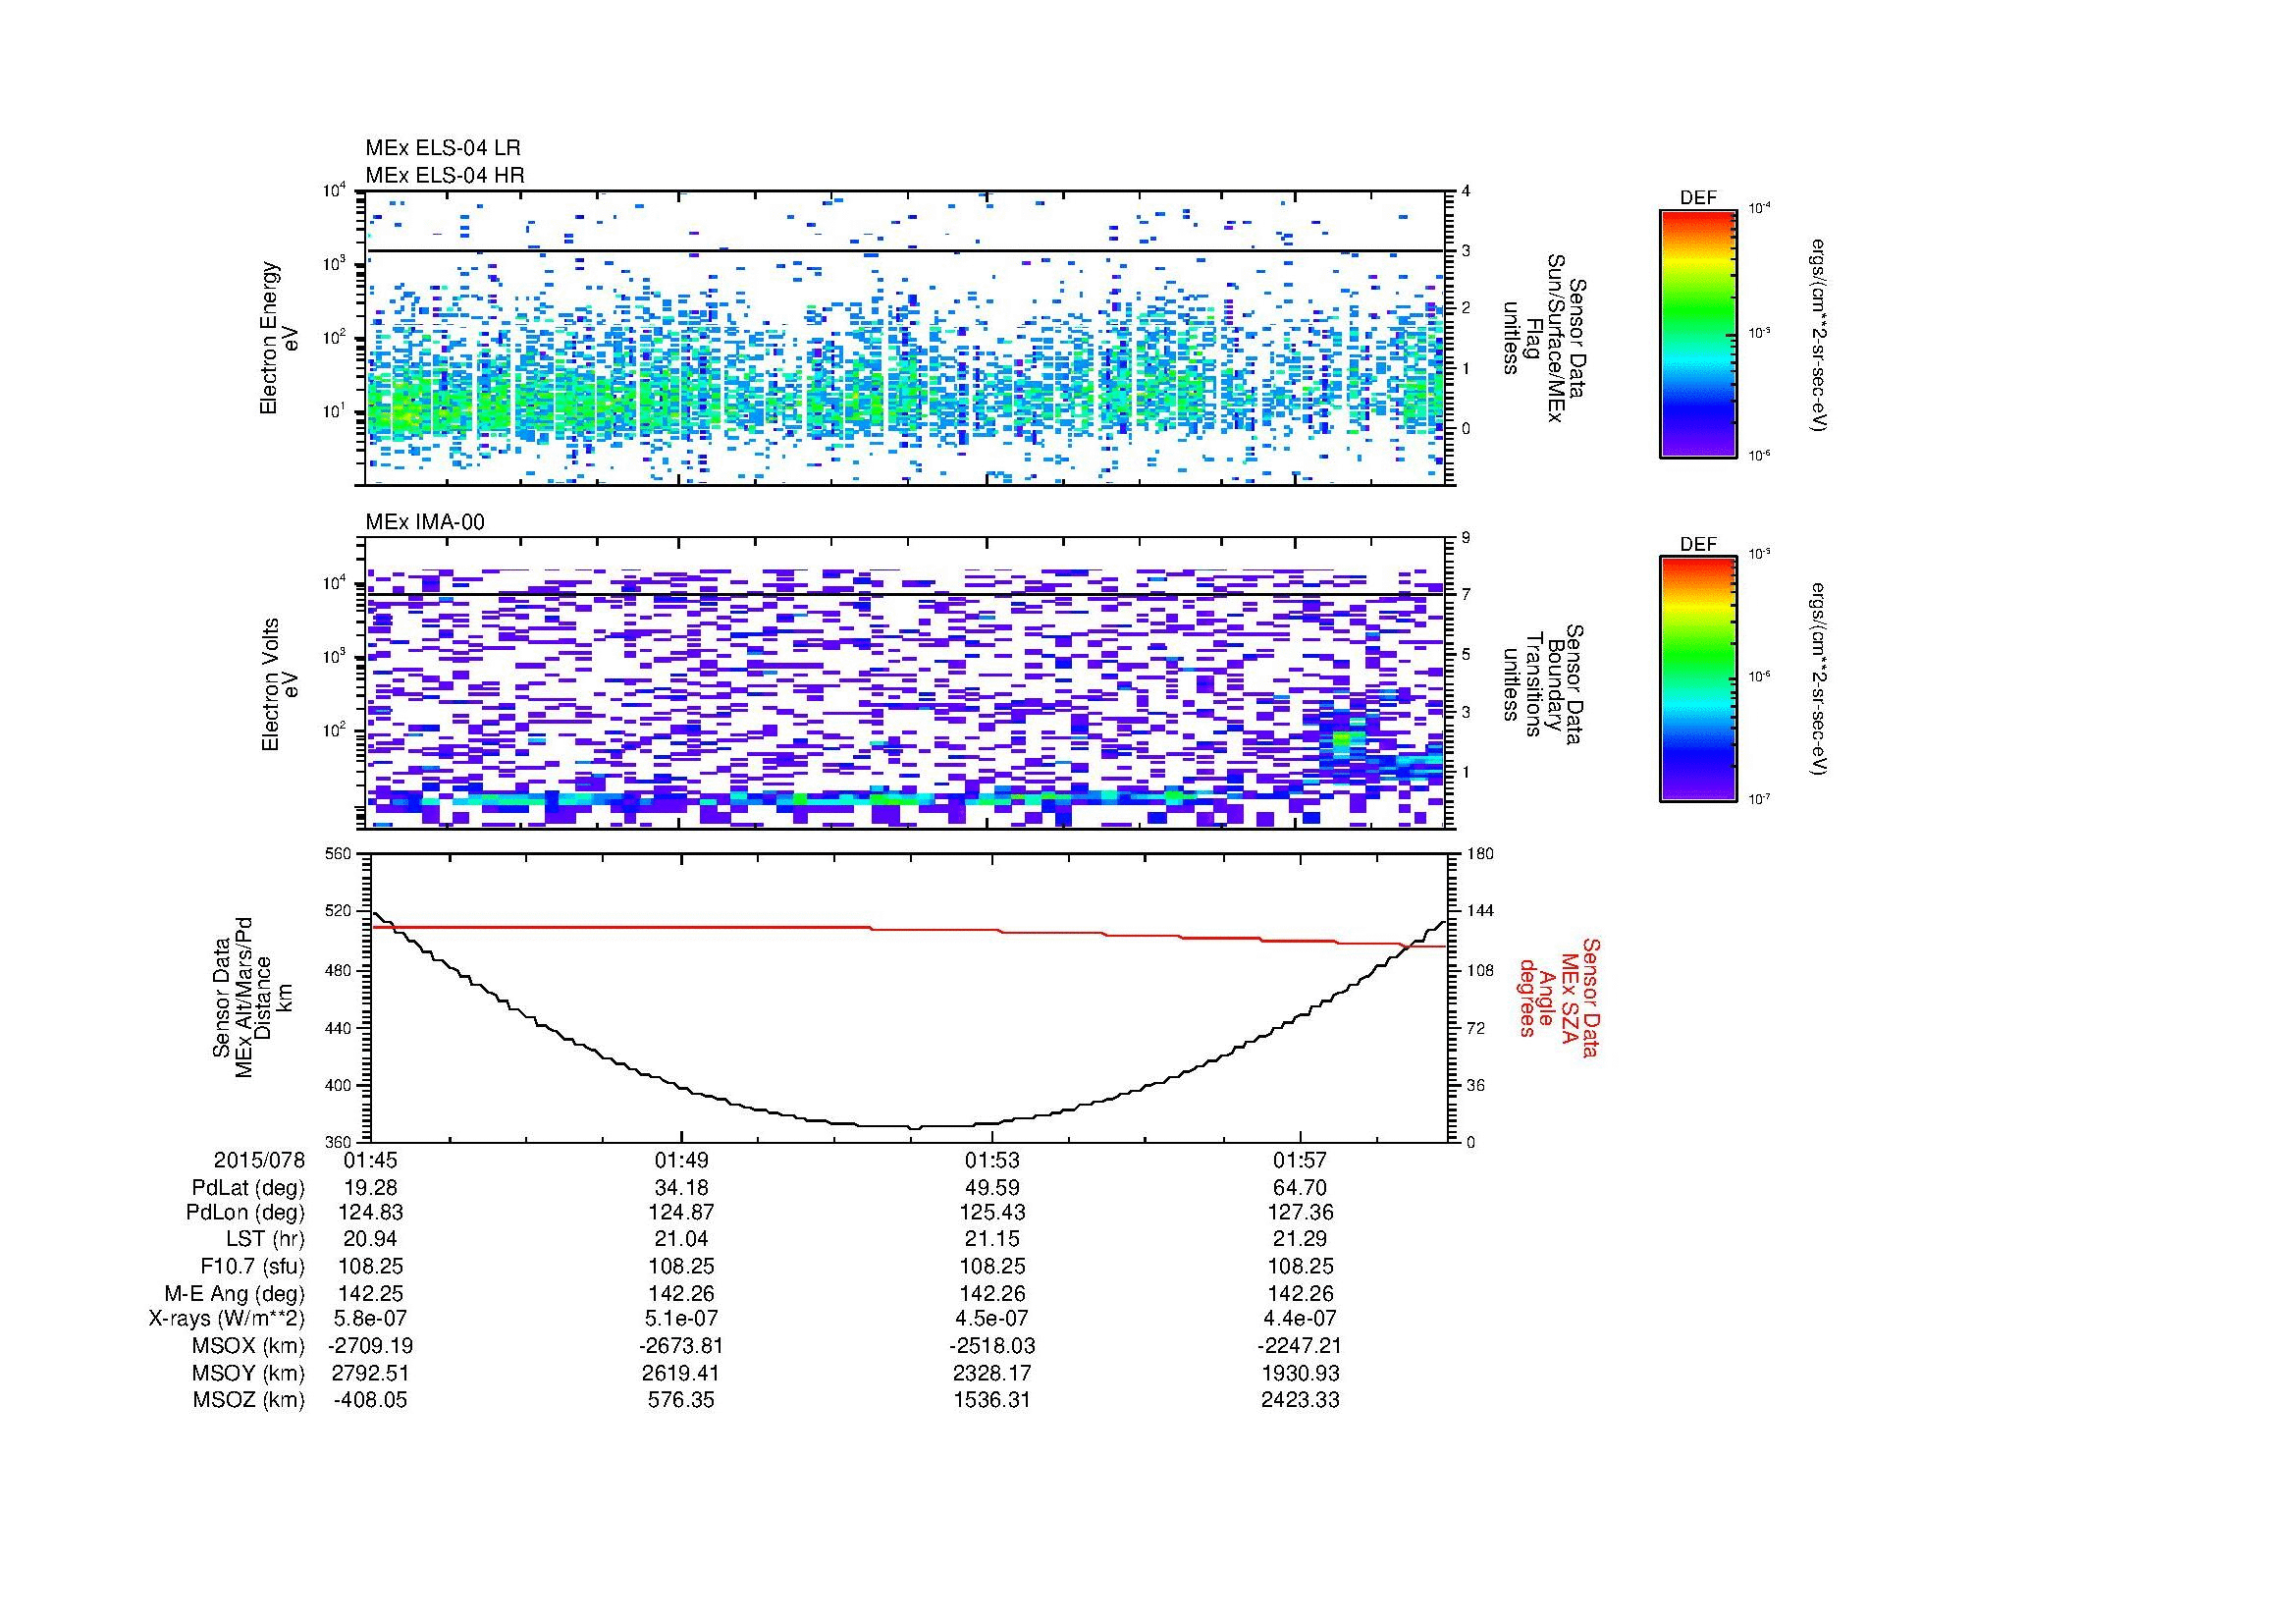Click the 'X-rays (W/m**2)' row label

click(x=226, y=1319)
